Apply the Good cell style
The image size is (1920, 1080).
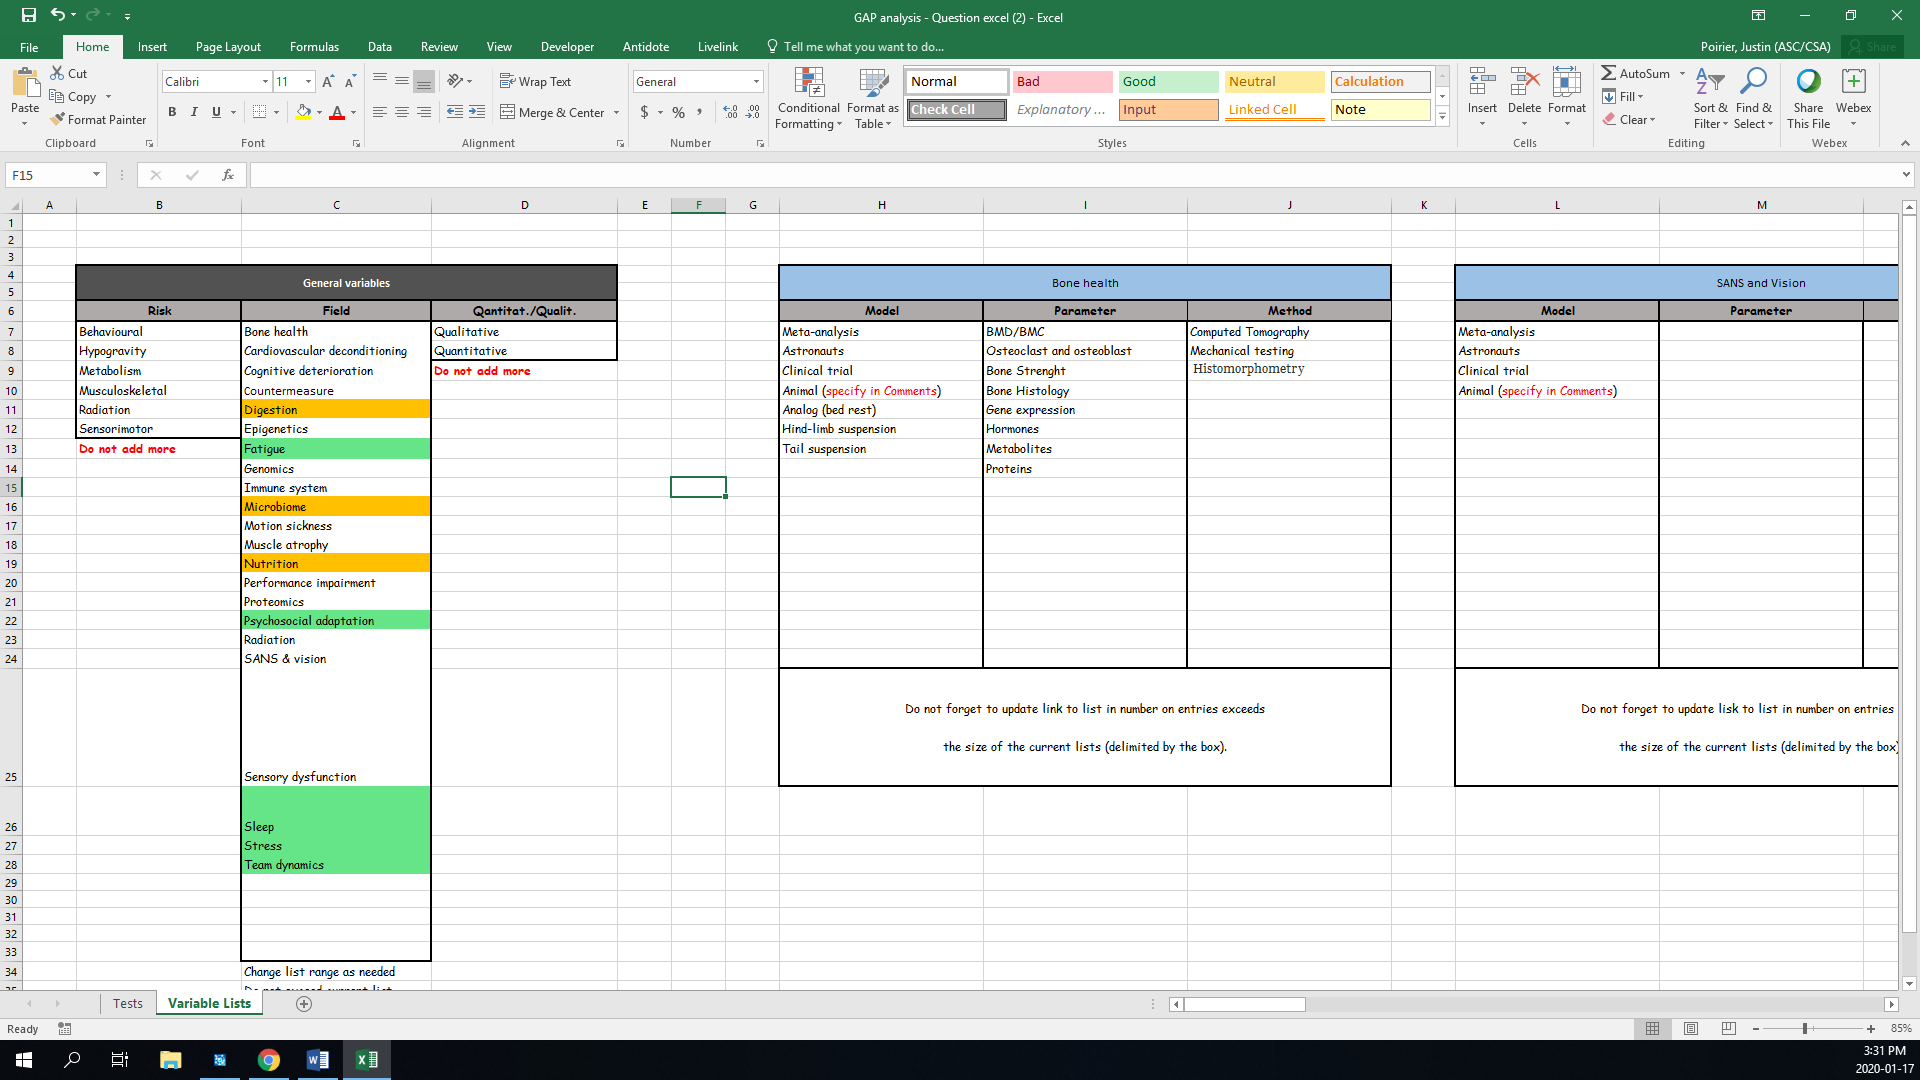coord(1168,81)
